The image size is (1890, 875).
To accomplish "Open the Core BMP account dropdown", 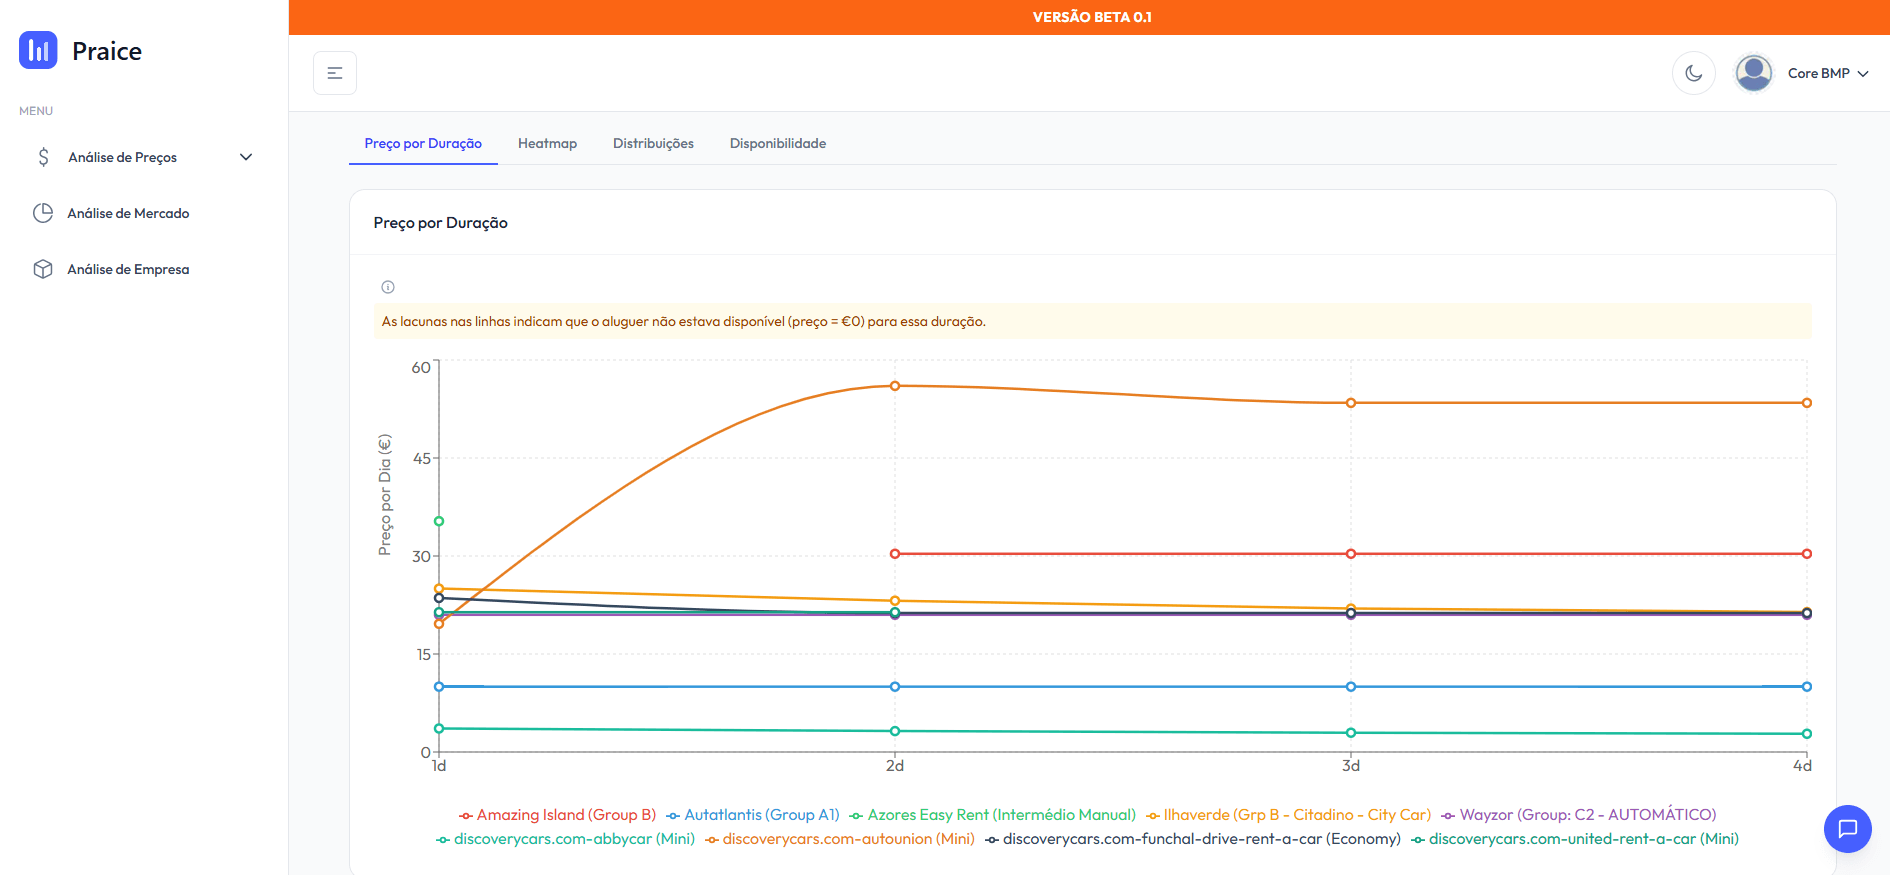I will (x=1827, y=73).
